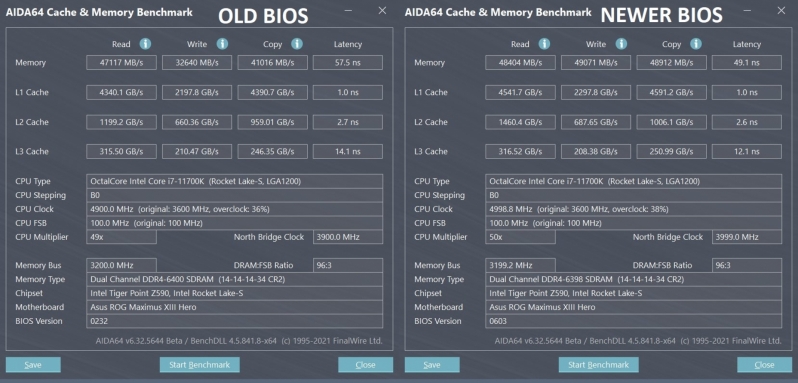Click CPU Clock field showing 4998.8 MHz
This screenshot has width=798, height=383.
click(634, 209)
